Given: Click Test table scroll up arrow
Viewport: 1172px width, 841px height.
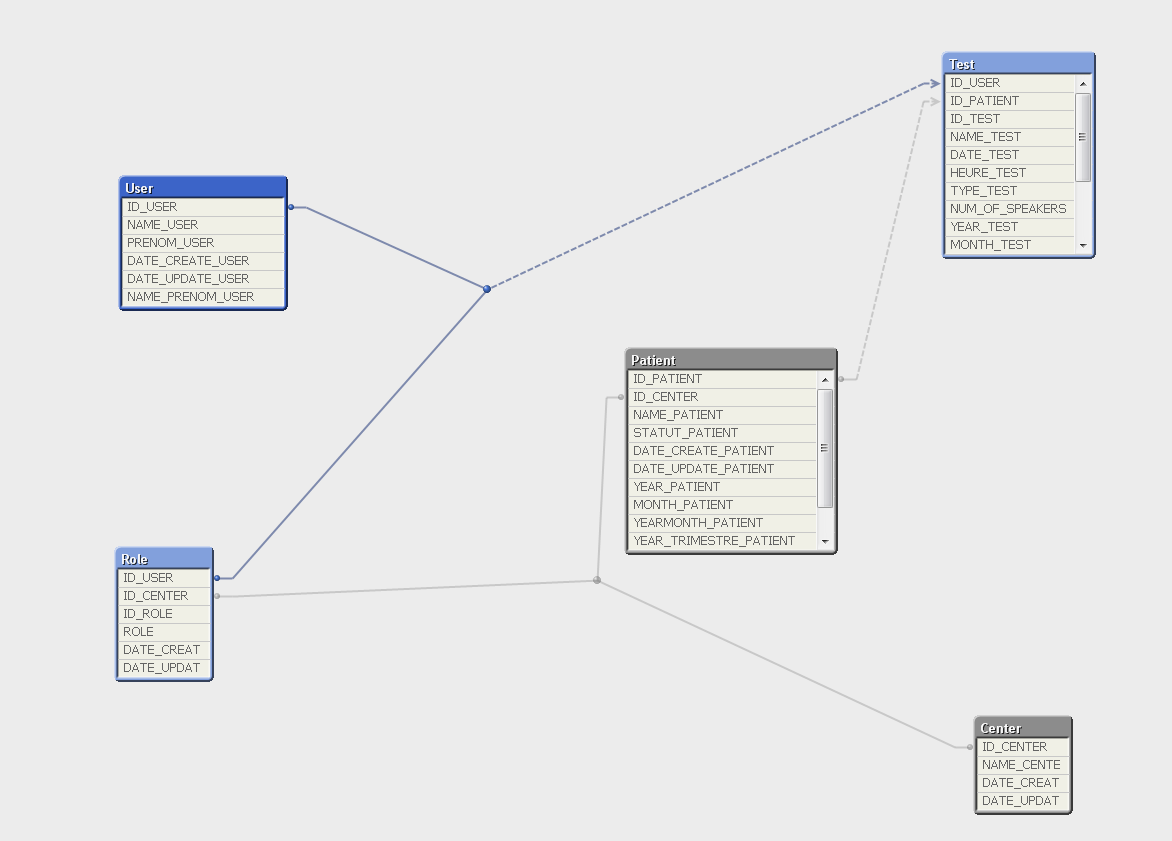Looking at the screenshot, I should point(1083,84).
